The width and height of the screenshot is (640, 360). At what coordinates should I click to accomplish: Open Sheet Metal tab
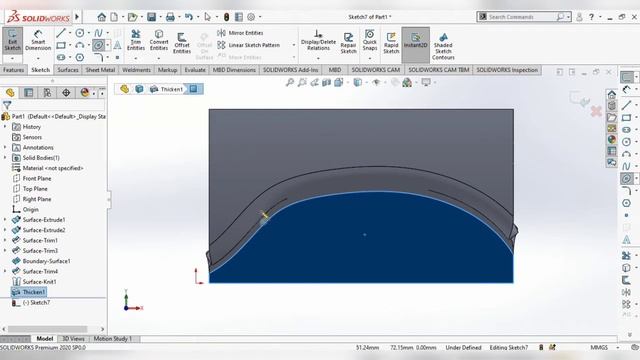[x=100, y=70]
